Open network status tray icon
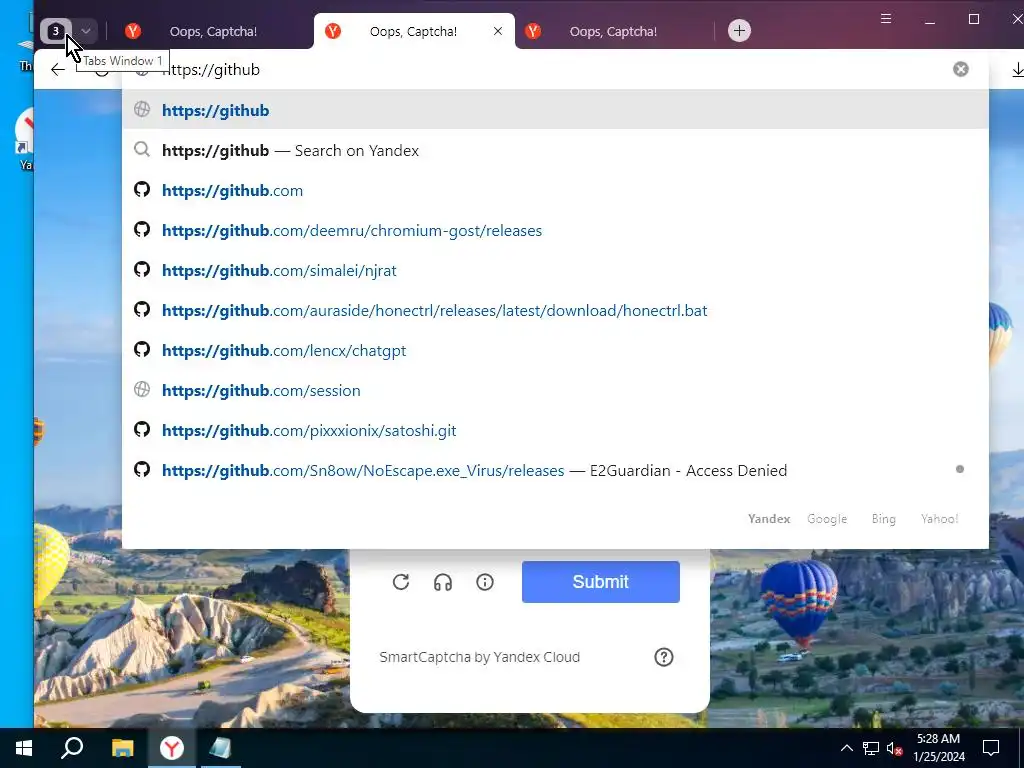This screenshot has height=768, width=1024. coord(871,748)
